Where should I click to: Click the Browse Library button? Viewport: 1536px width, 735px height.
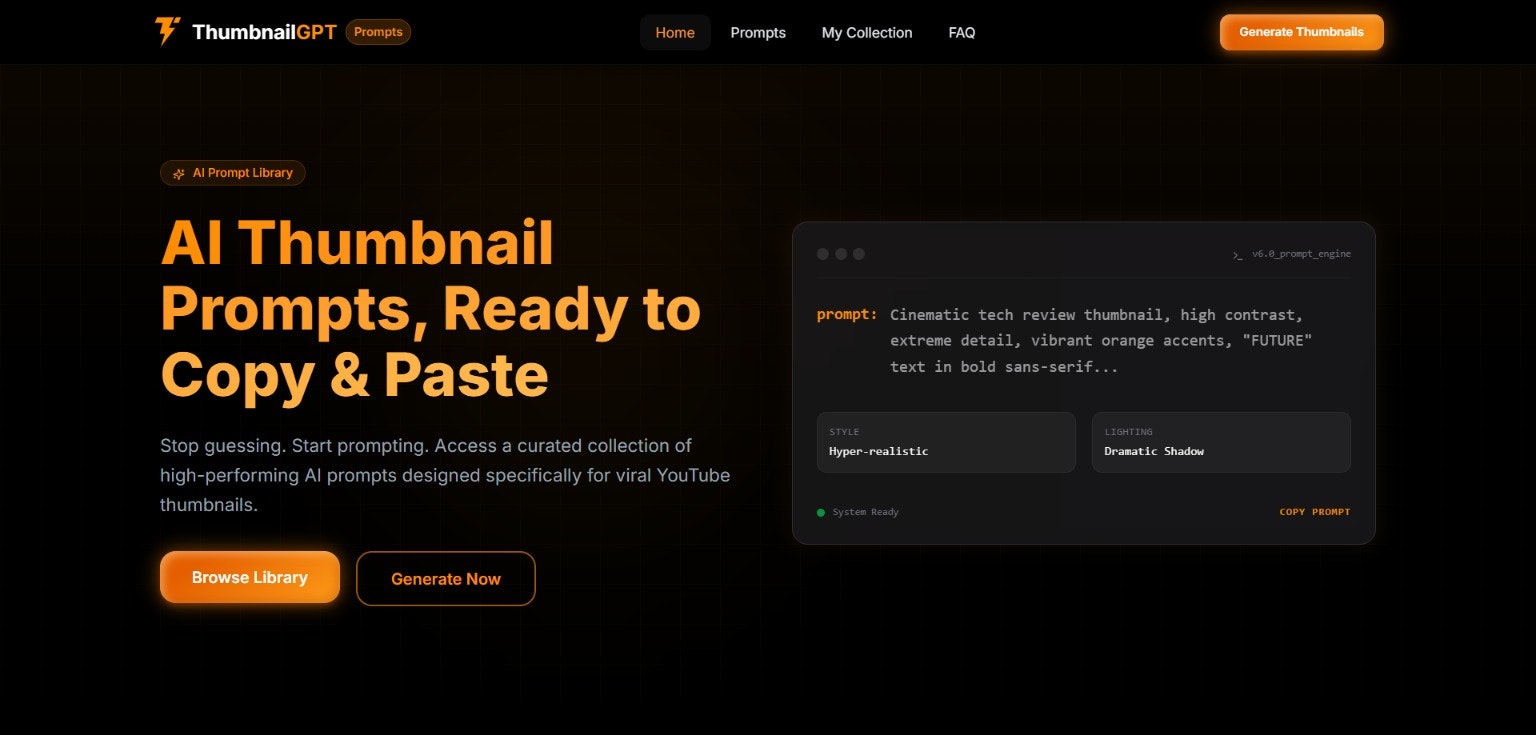click(249, 577)
